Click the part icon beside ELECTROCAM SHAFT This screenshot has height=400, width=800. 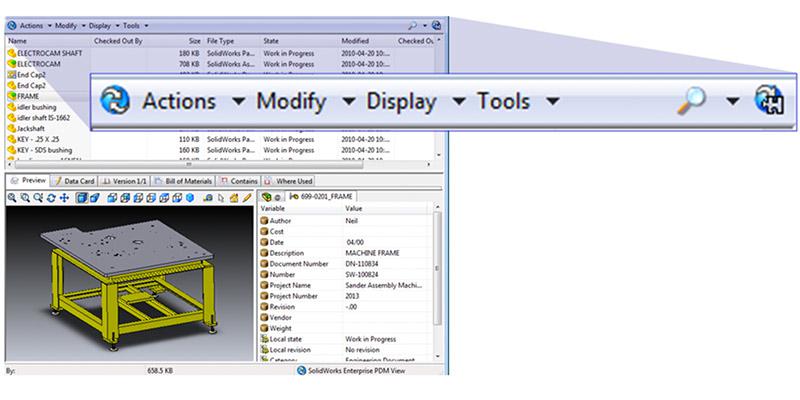(x=12, y=53)
